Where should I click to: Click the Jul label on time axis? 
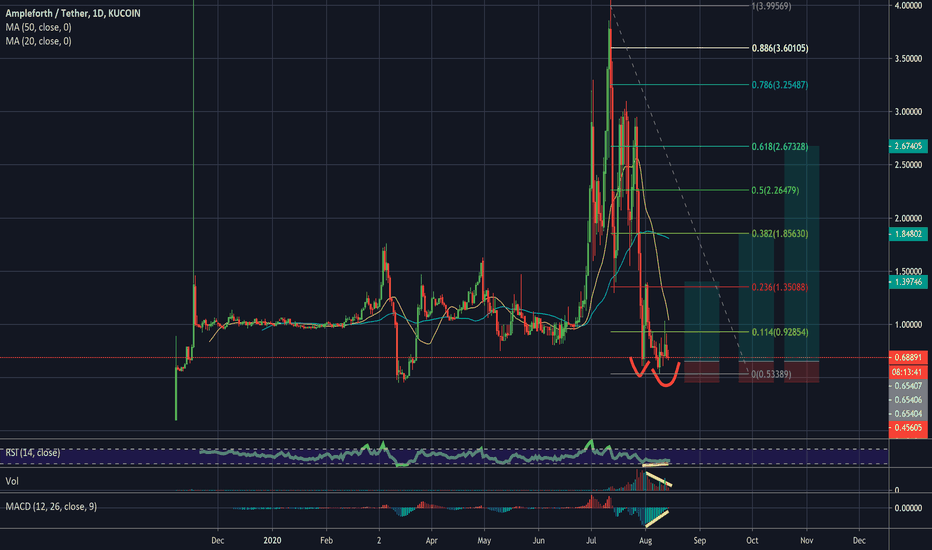[x=591, y=540]
